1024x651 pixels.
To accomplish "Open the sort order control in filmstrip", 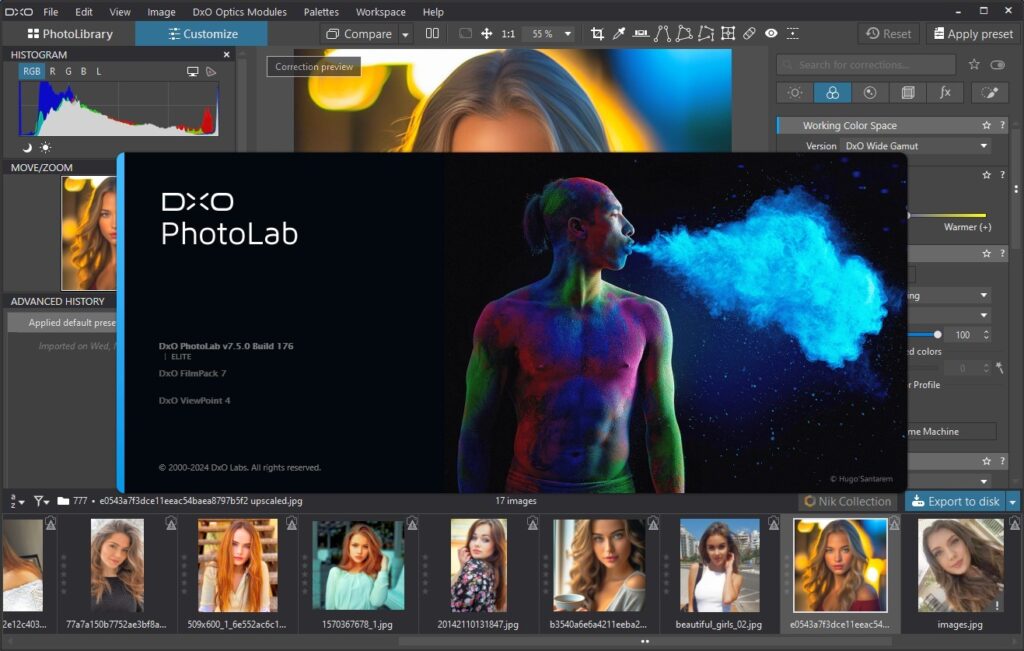I will click(17, 501).
